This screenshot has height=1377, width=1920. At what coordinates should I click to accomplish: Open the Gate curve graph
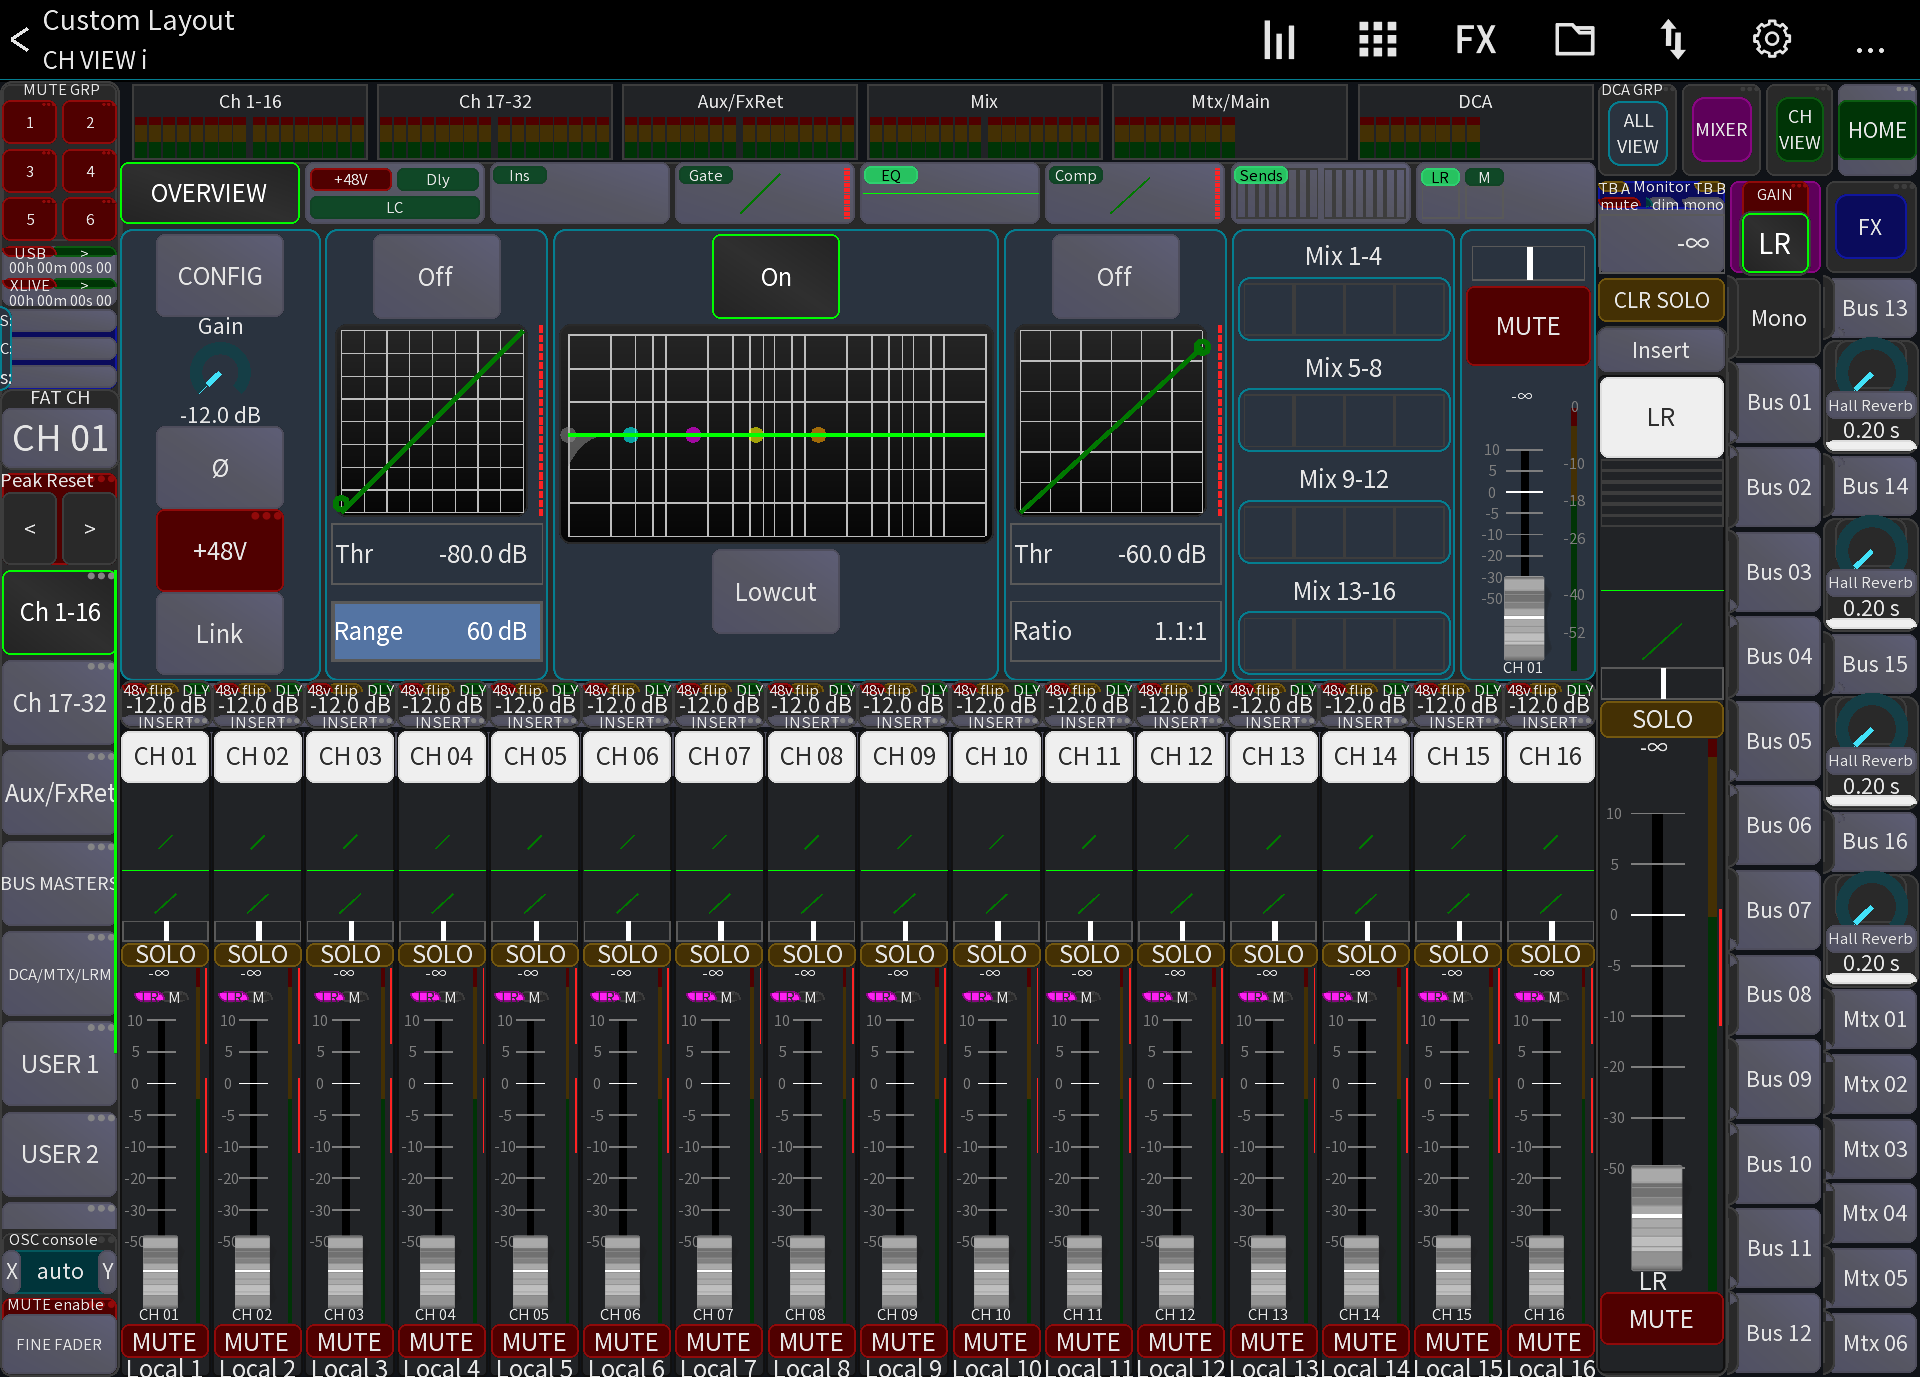[x=433, y=421]
